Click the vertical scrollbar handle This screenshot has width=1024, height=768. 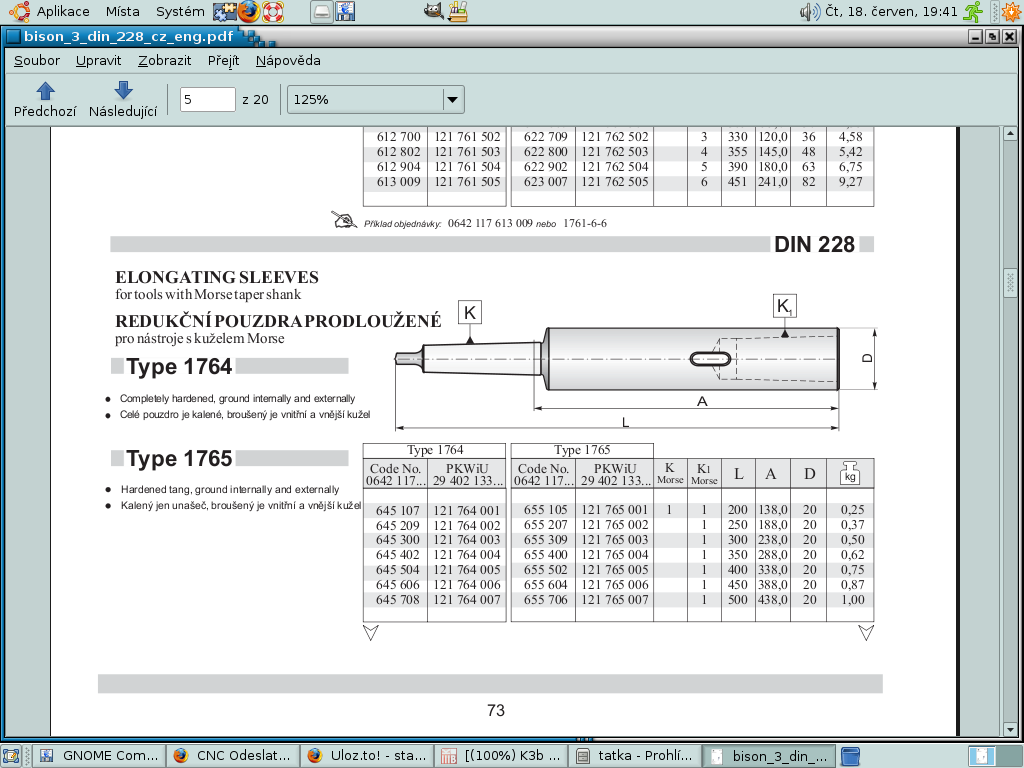point(1010,284)
